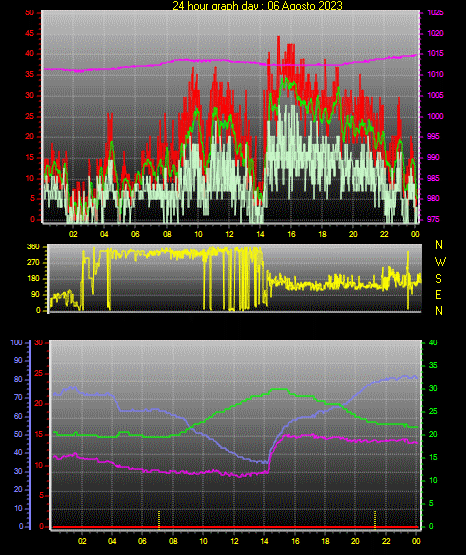
Task: Click the 14 hour label on bottom graph
Action: tap(264, 541)
